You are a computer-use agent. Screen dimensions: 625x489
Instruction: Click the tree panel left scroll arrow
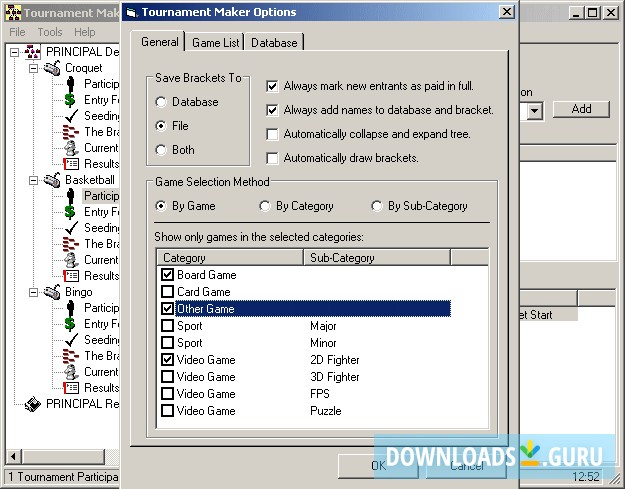pyautogui.click(x=14, y=456)
